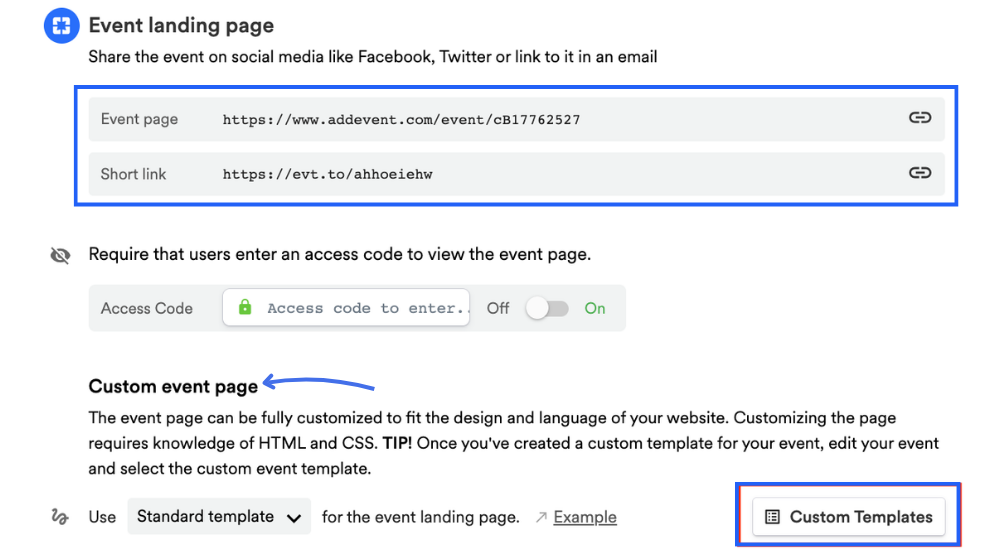Click the Custom event page heading
This screenshot has width=1000, height=550.
173,386
